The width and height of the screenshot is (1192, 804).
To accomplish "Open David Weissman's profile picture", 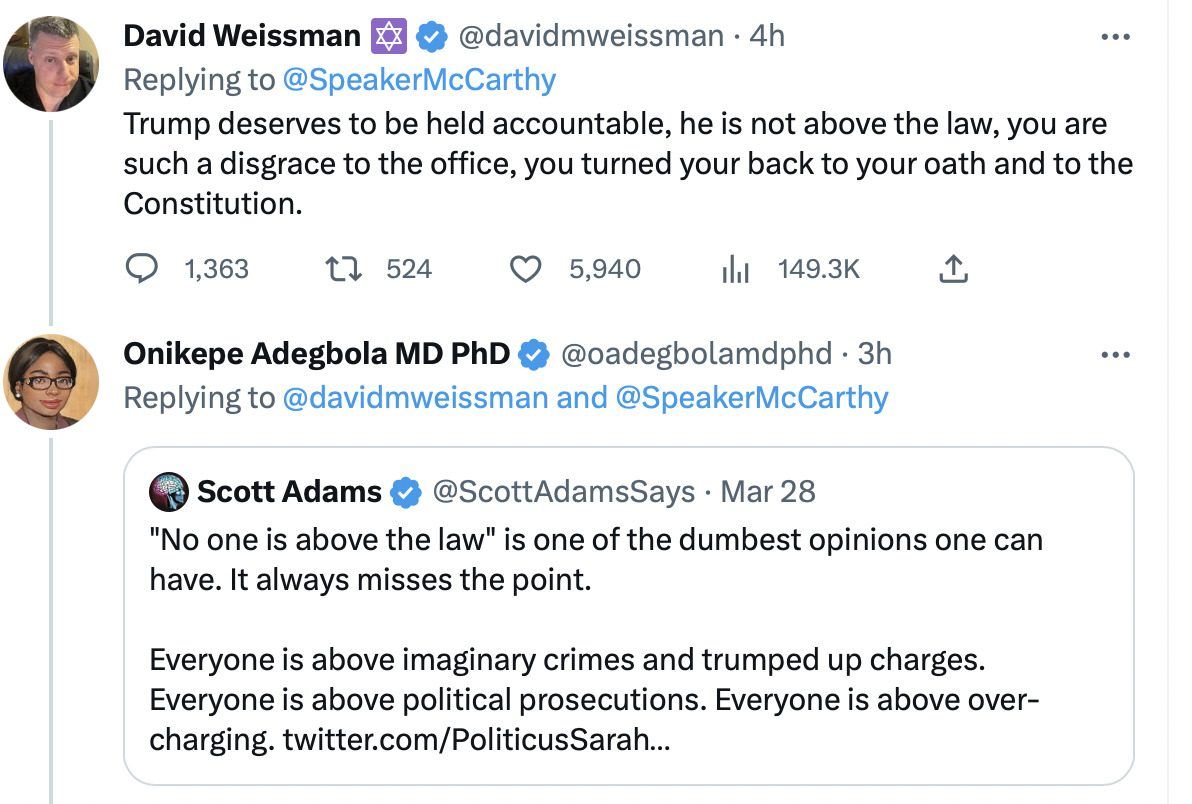I will click(x=51, y=64).
